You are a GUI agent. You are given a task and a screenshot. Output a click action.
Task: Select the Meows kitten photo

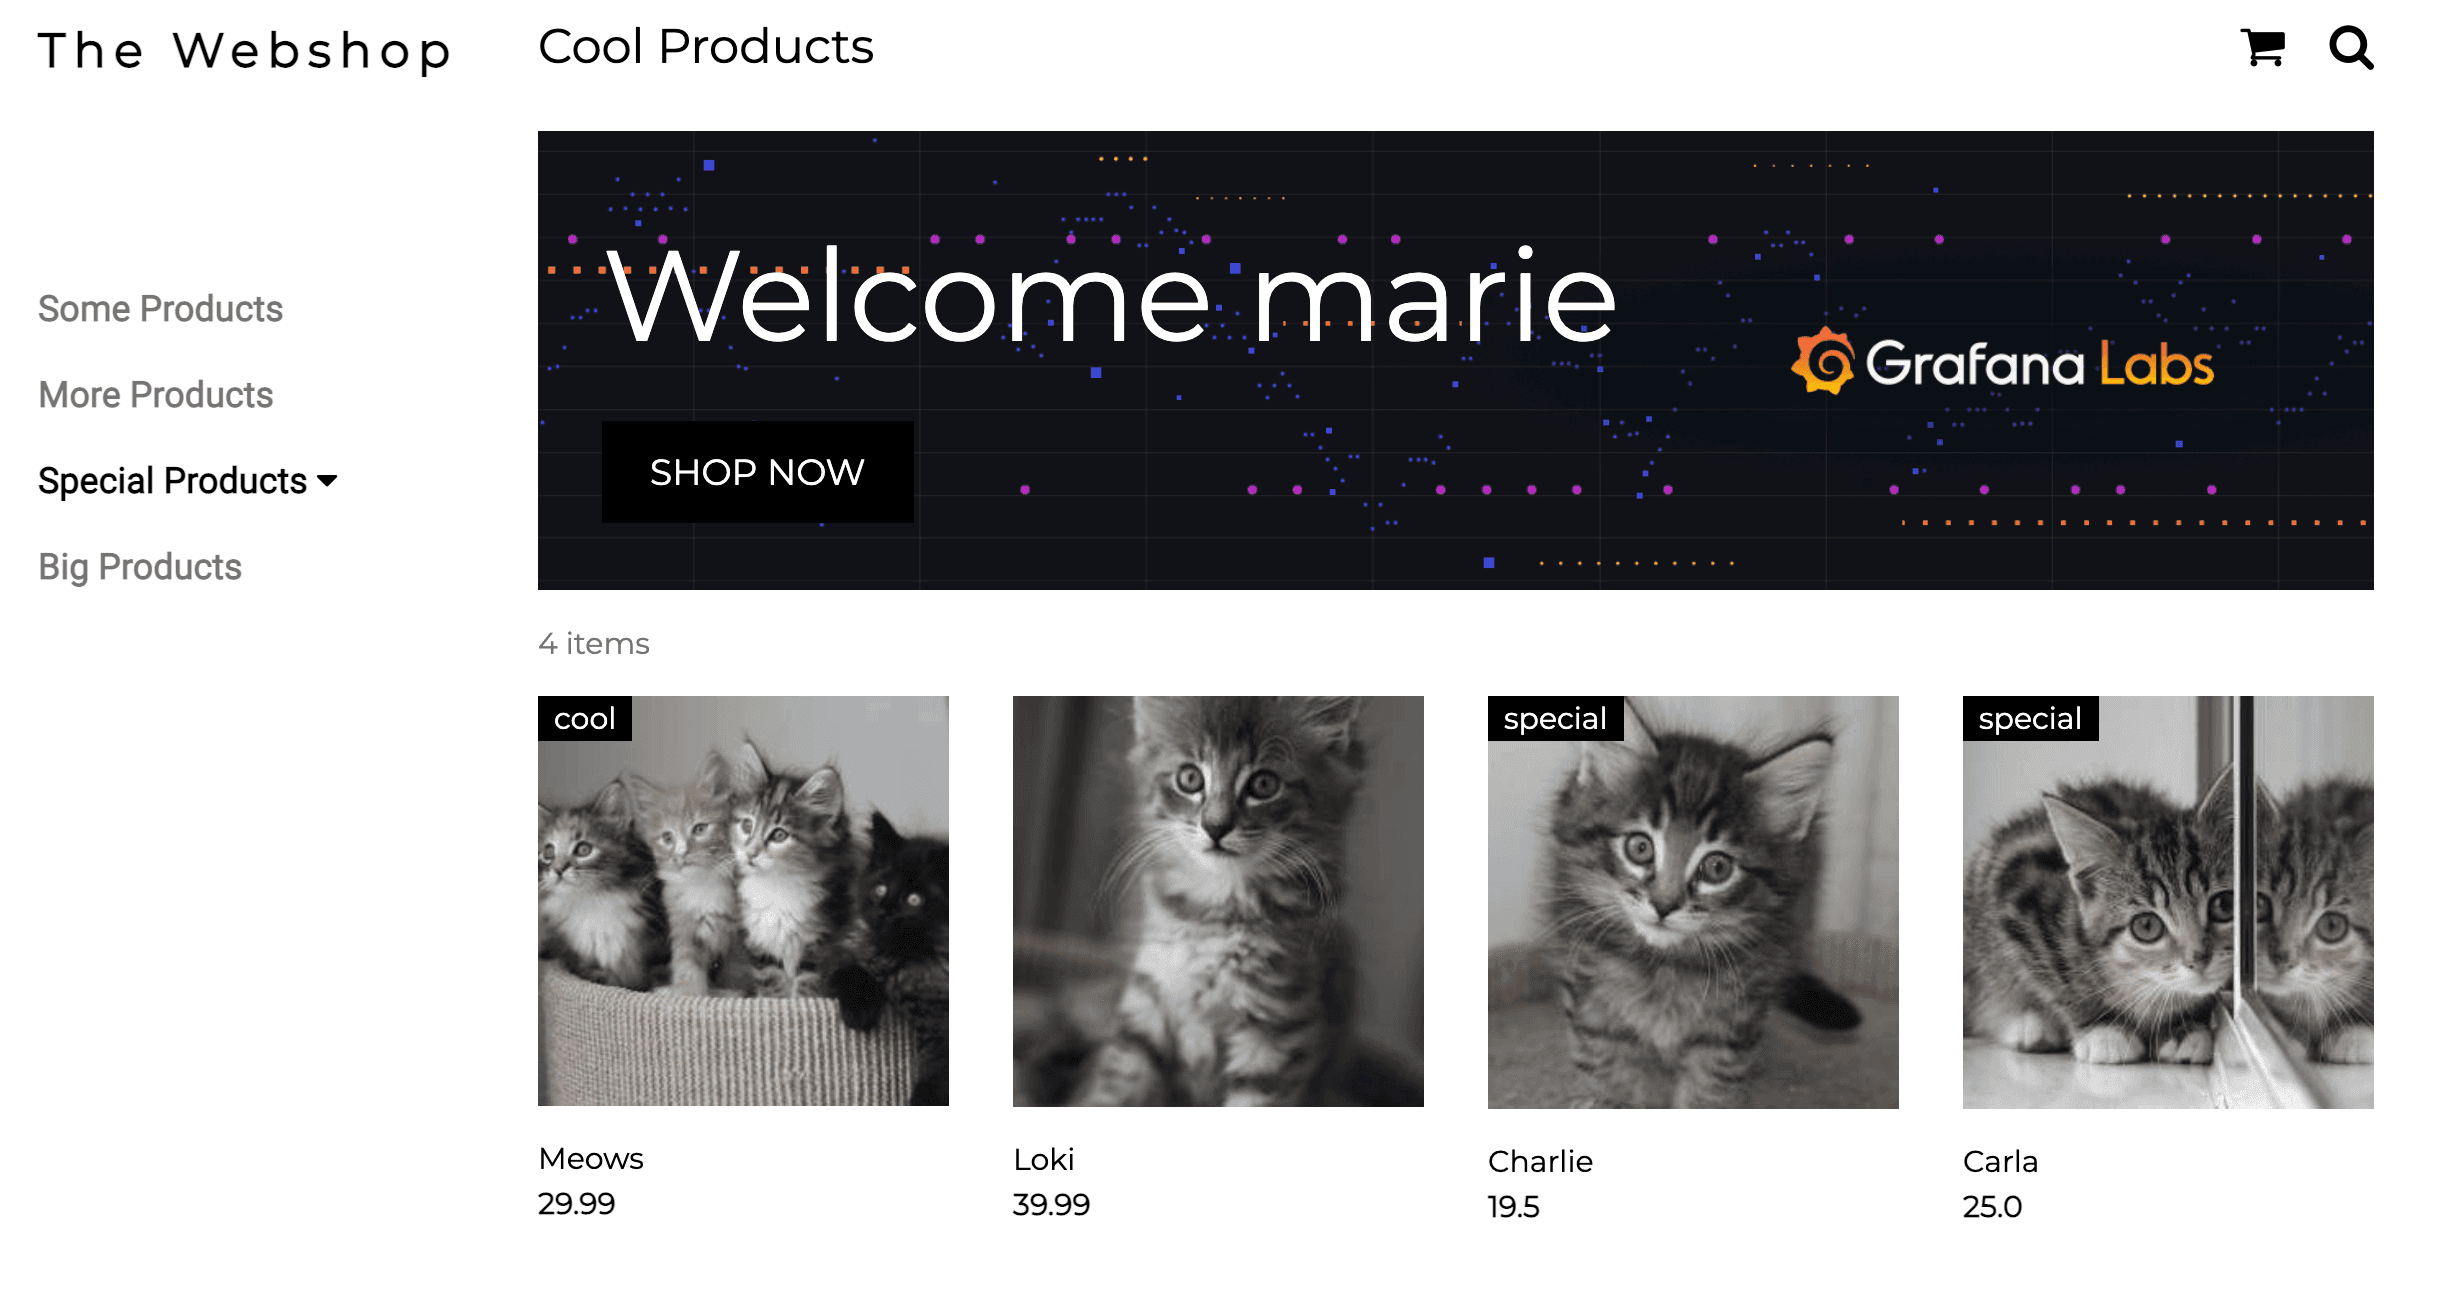[744, 900]
